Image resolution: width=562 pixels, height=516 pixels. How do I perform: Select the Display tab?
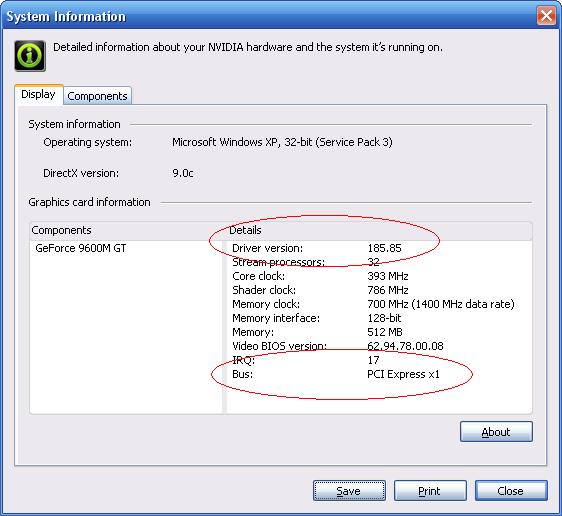(x=39, y=95)
